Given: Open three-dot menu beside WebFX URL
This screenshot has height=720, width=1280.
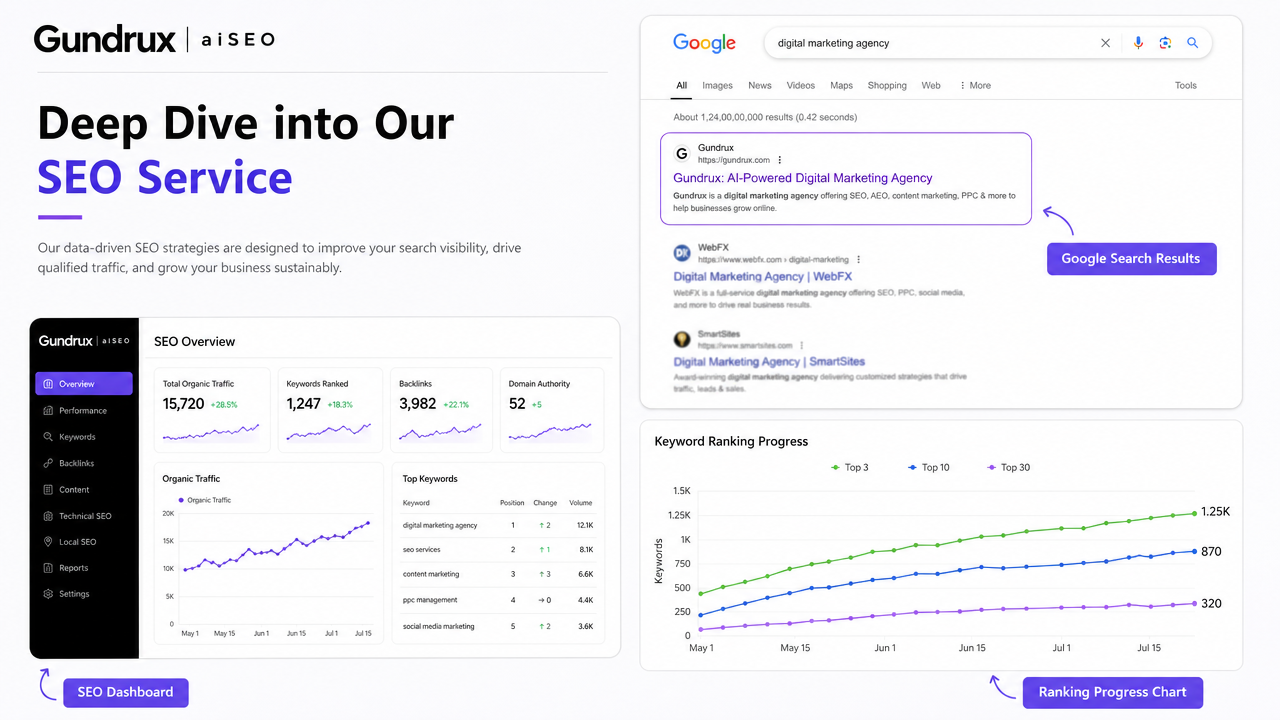Looking at the screenshot, I should pyautogui.click(x=859, y=259).
